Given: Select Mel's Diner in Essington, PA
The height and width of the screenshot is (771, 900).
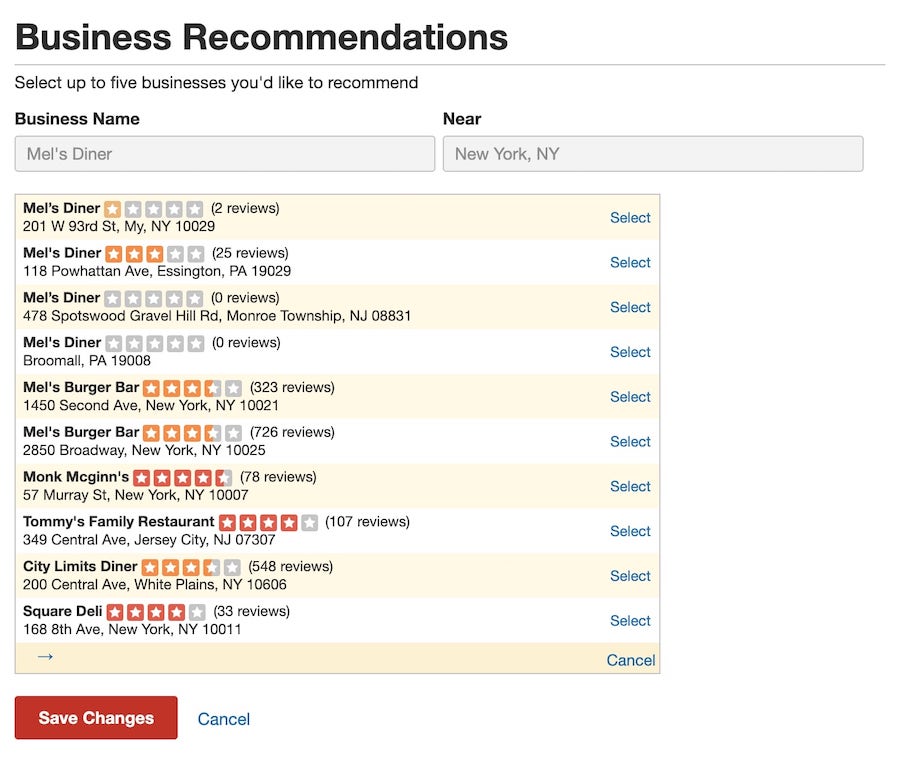Looking at the screenshot, I should tap(630, 263).
